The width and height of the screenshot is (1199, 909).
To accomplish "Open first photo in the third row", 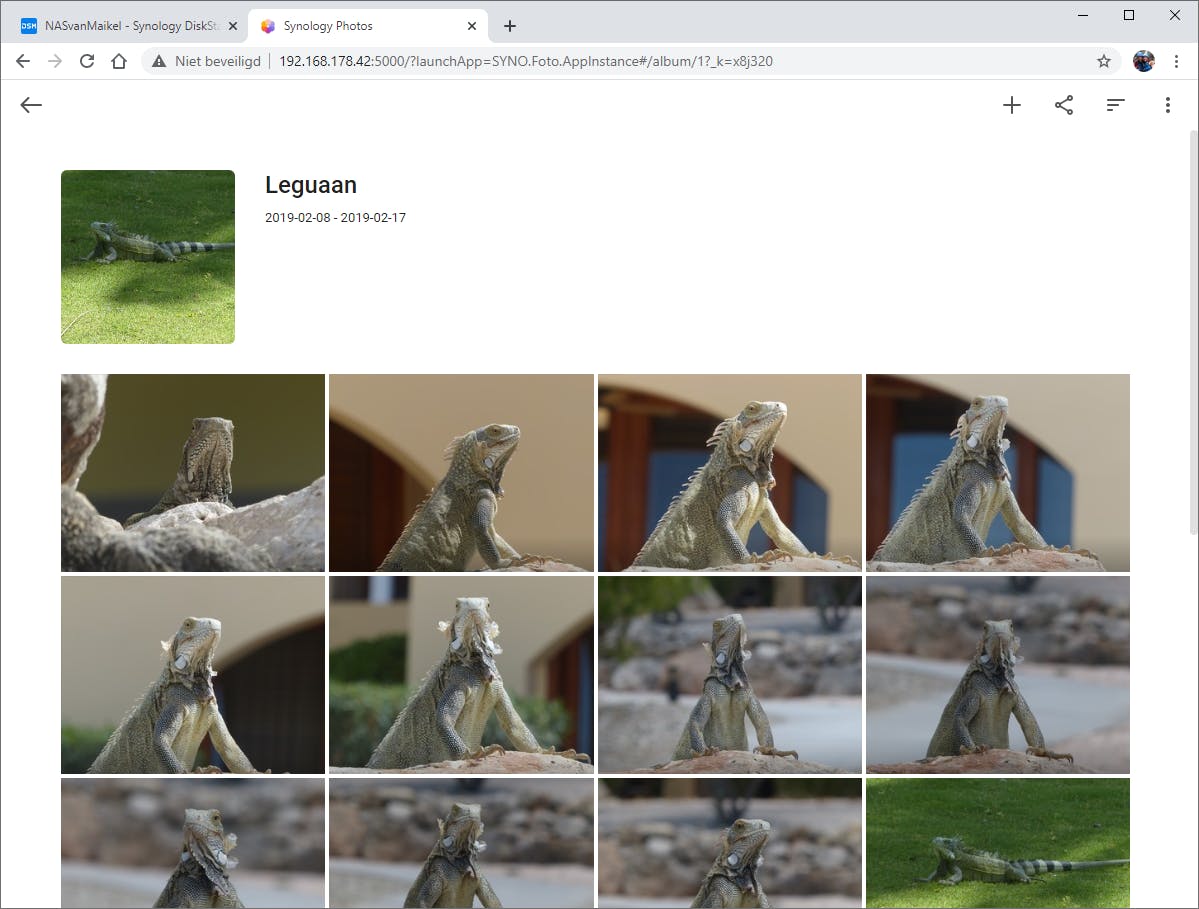I will (x=193, y=843).
